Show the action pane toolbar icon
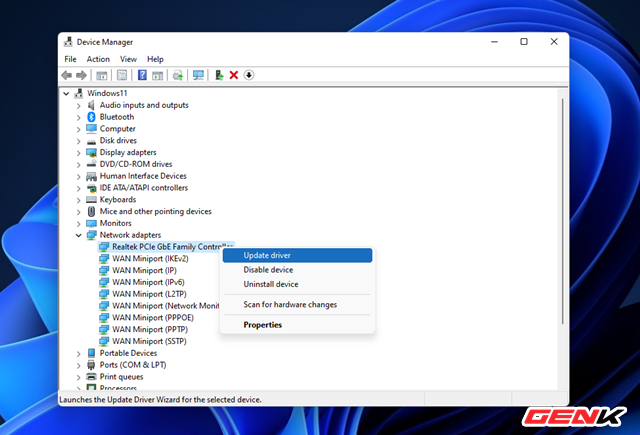 (157, 75)
